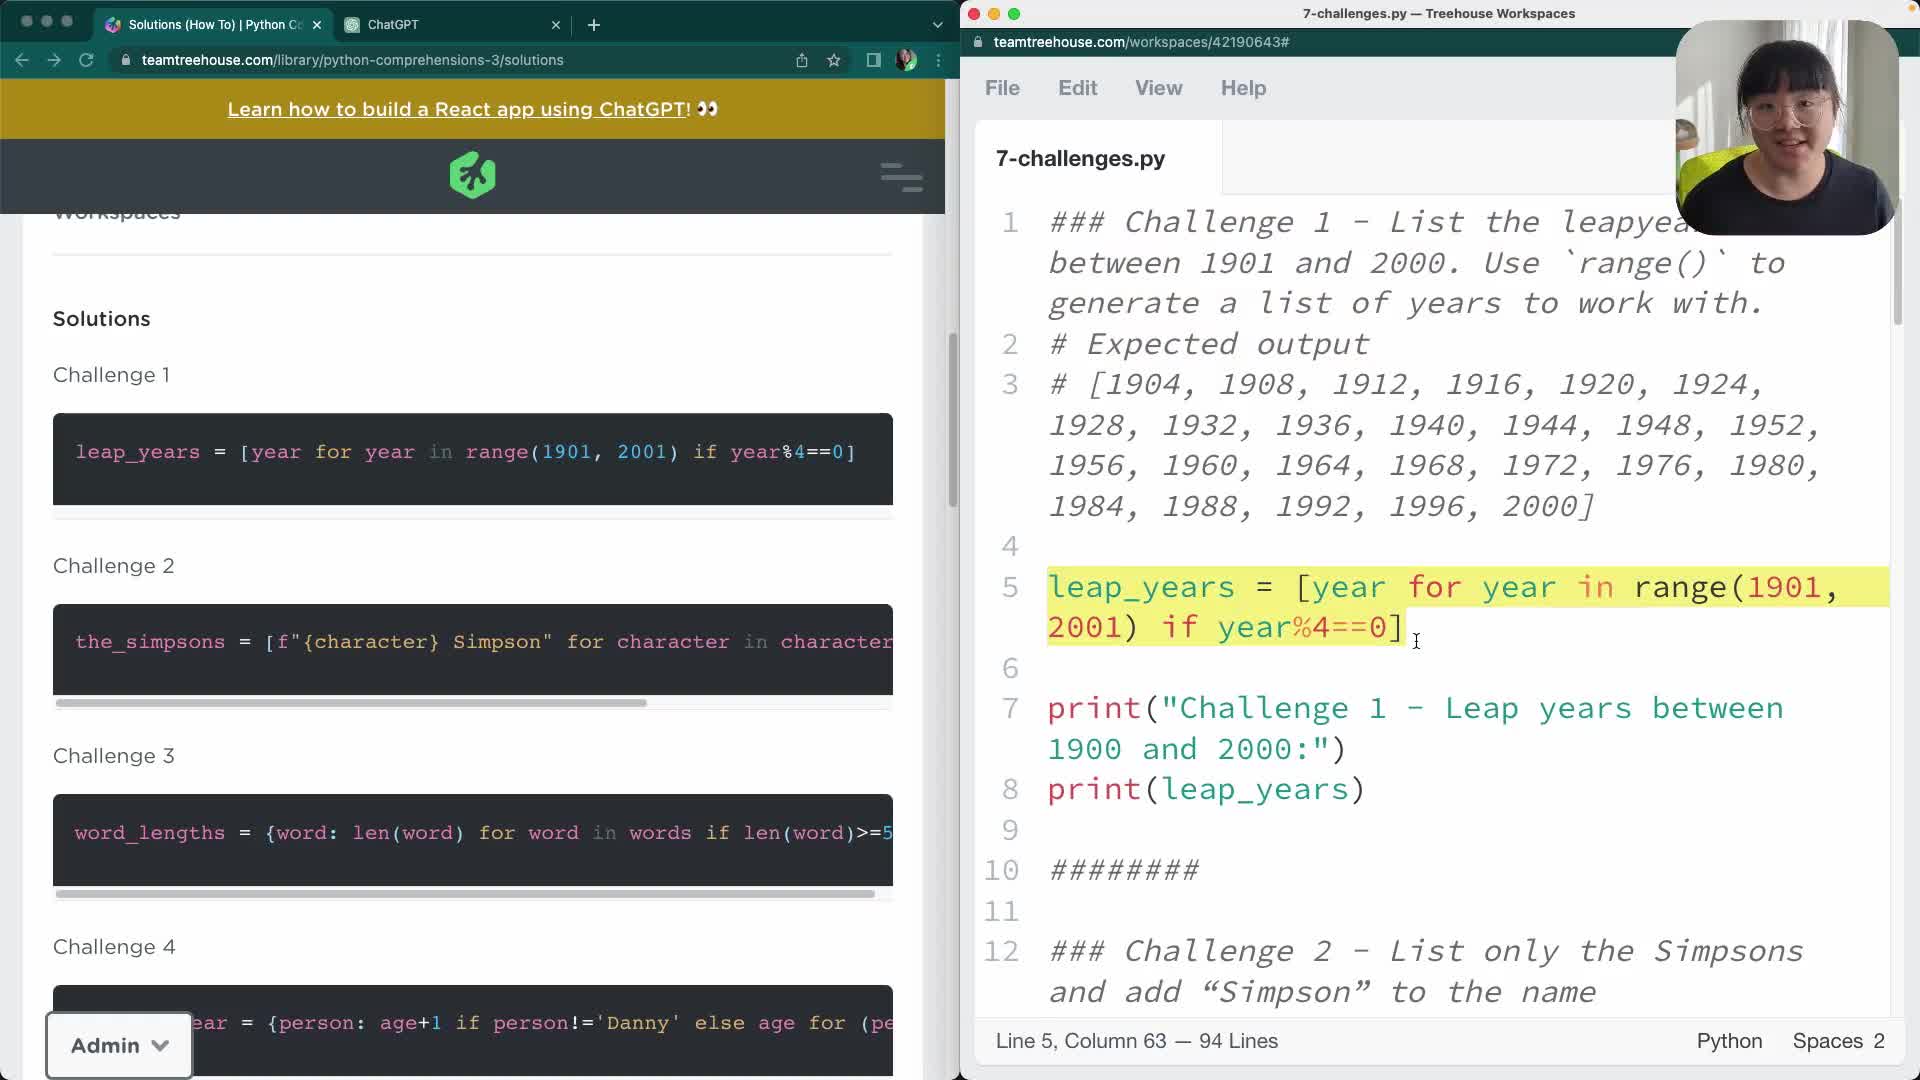Open the Treehouse hamburger navigation menu

pos(900,177)
